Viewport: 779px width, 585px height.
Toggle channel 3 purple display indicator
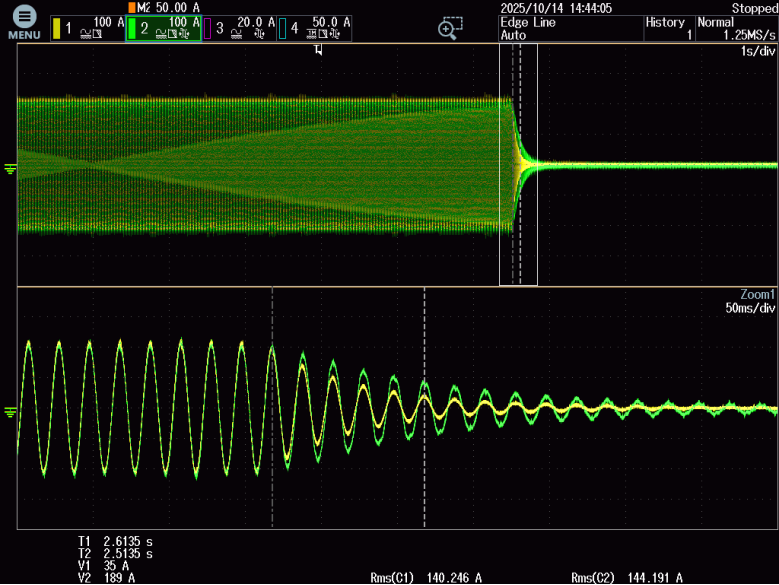207,29
